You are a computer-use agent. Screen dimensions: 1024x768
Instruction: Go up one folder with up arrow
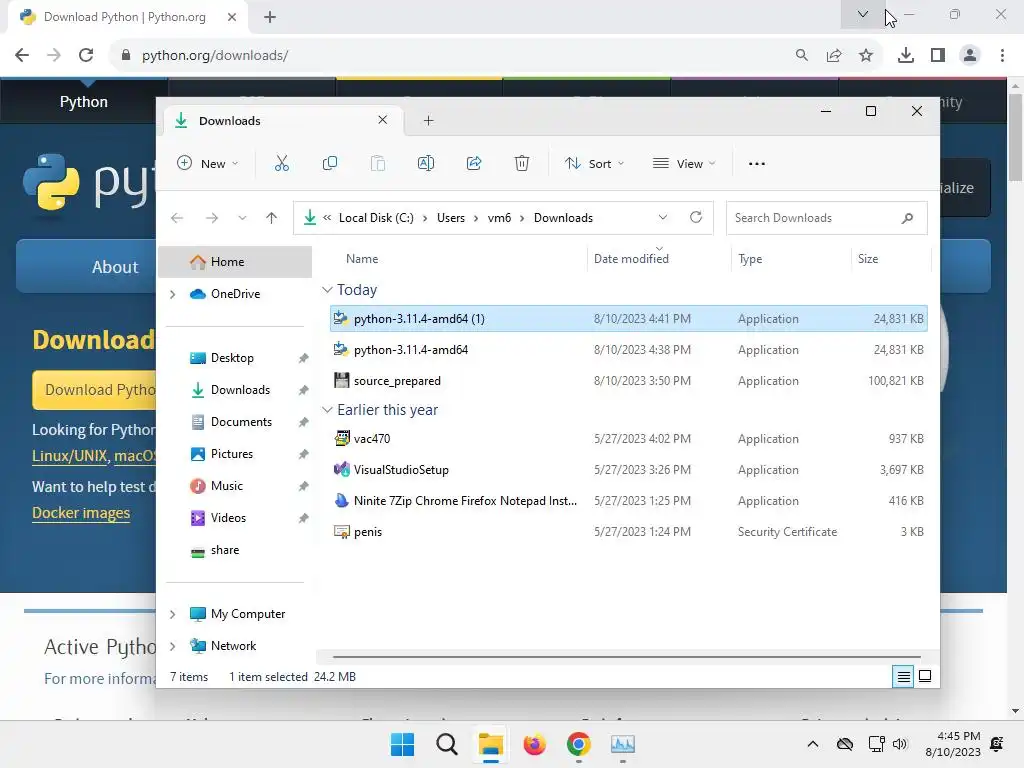coord(272,217)
